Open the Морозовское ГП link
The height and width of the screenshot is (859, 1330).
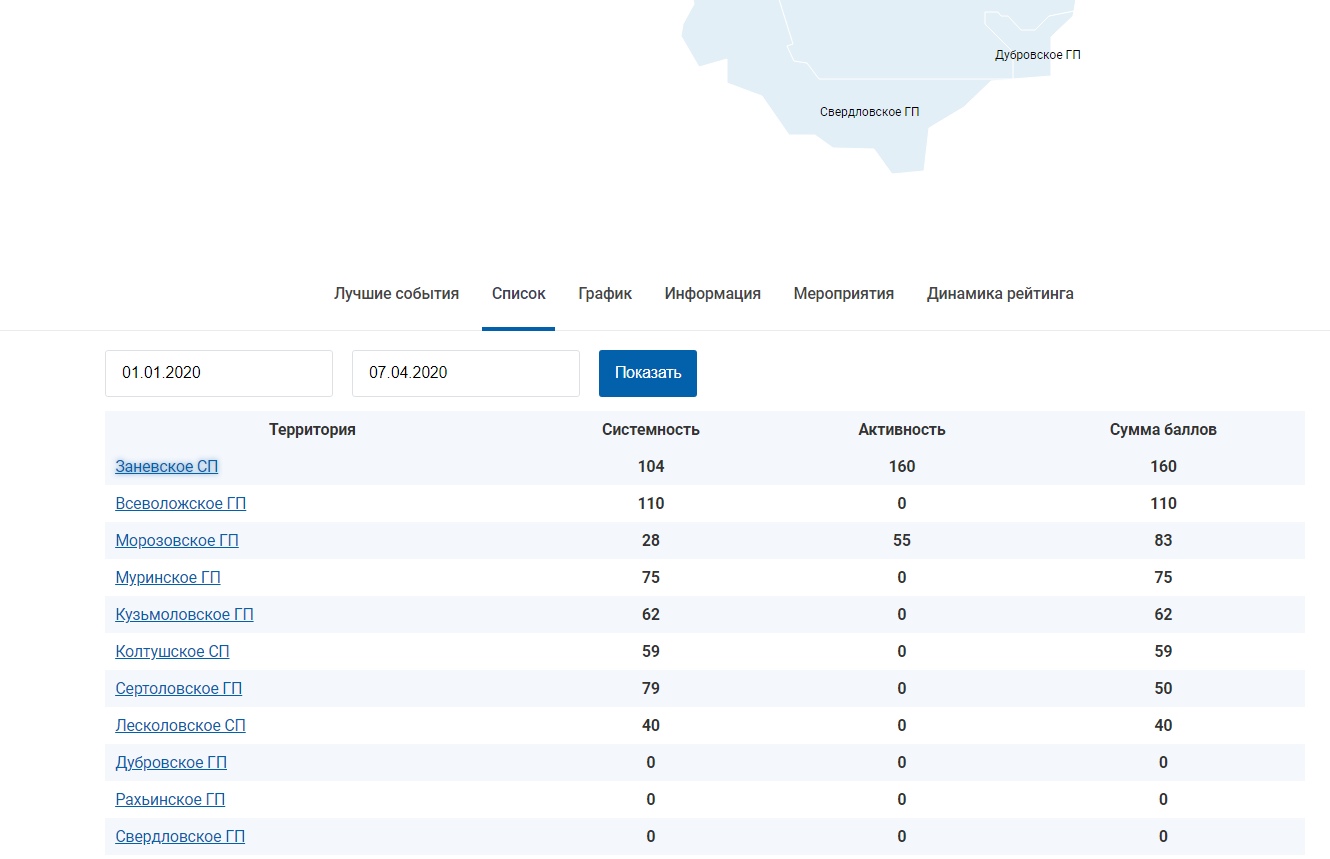point(177,540)
